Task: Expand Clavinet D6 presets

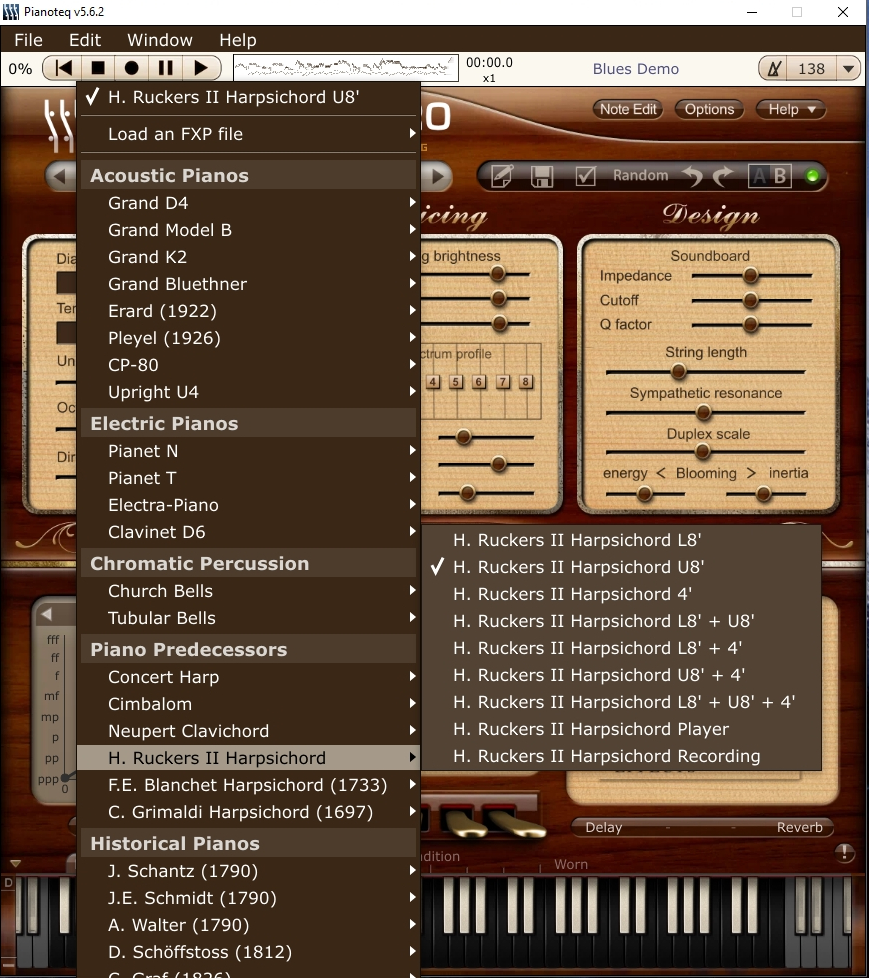Action: pyautogui.click(x=248, y=532)
